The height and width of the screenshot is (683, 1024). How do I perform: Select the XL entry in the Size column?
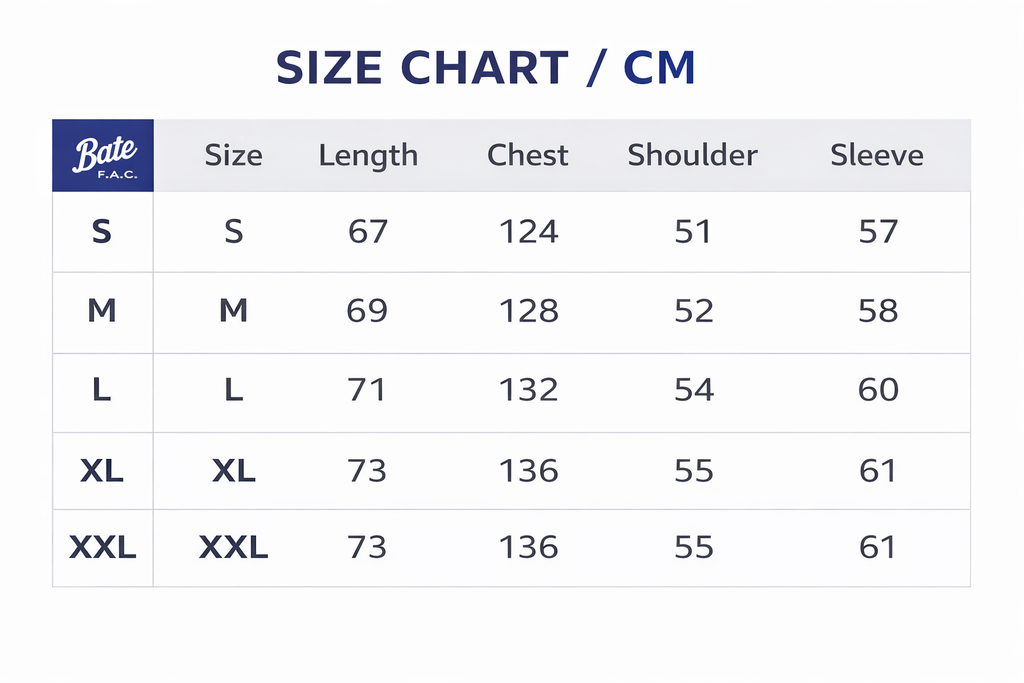coord(233,470)
